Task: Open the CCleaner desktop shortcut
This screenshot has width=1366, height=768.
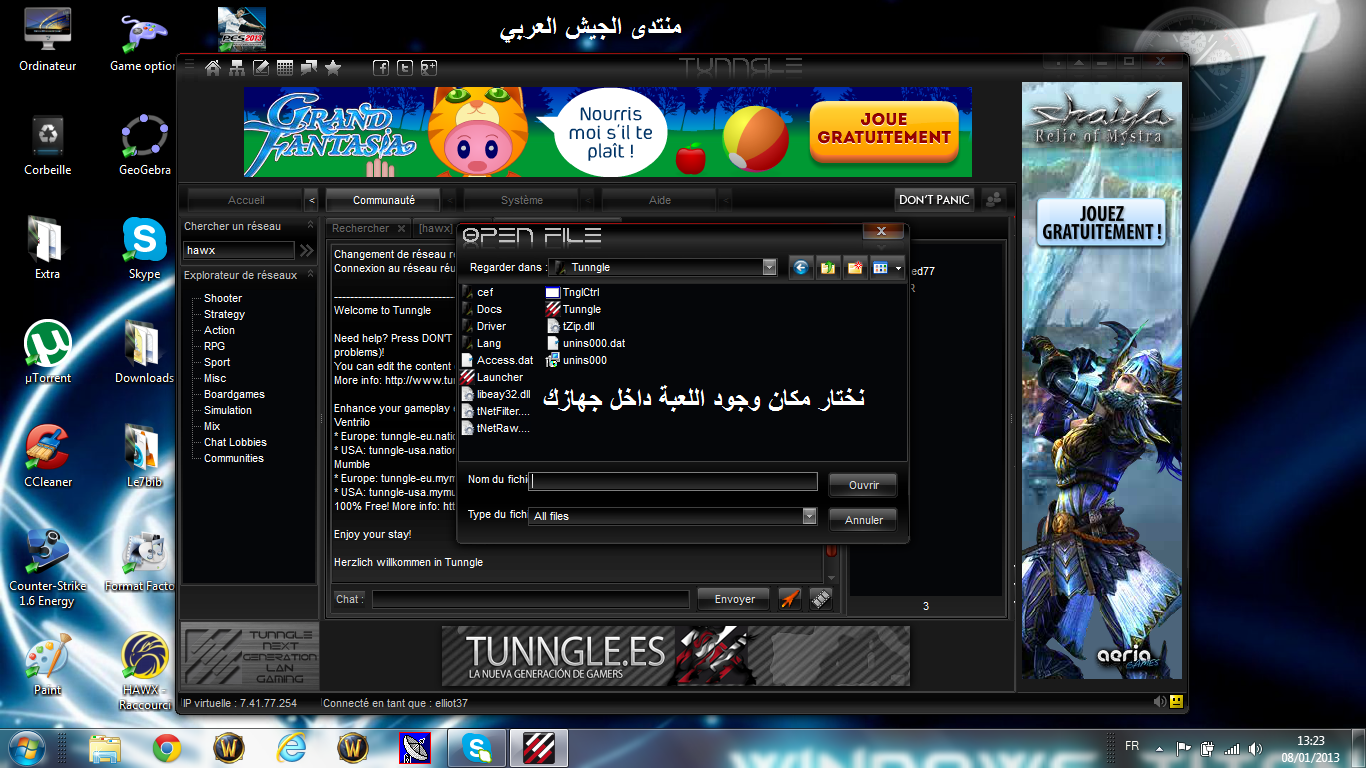Action: [x=48, y=456]
